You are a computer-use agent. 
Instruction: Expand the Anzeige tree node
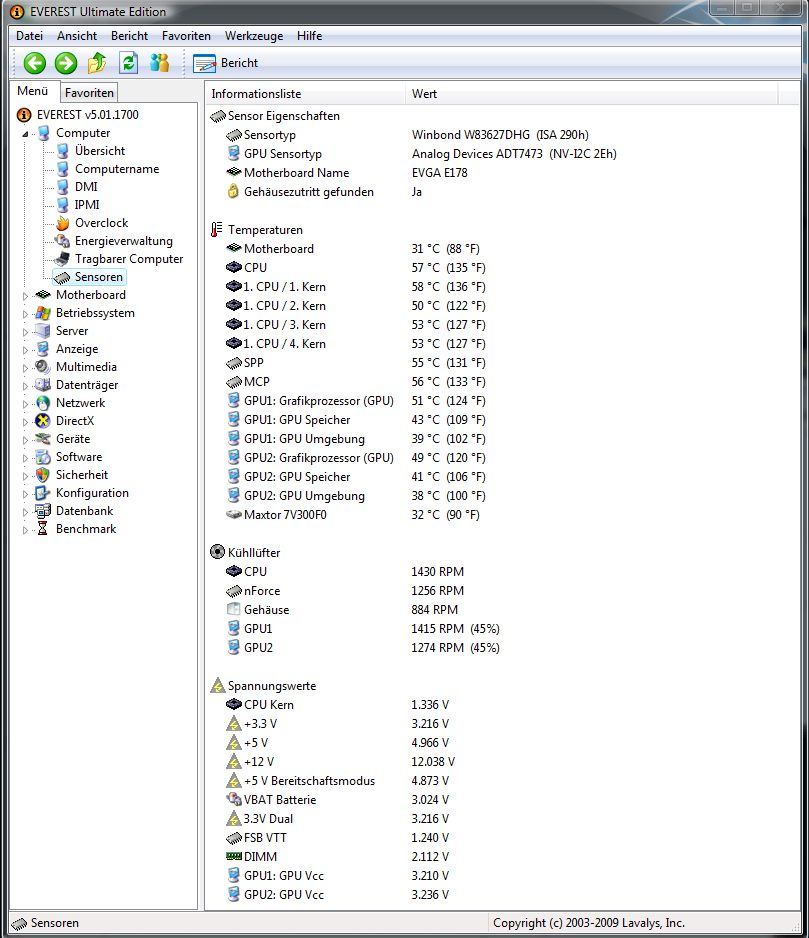pyautogui.click(x=25, y=350)
